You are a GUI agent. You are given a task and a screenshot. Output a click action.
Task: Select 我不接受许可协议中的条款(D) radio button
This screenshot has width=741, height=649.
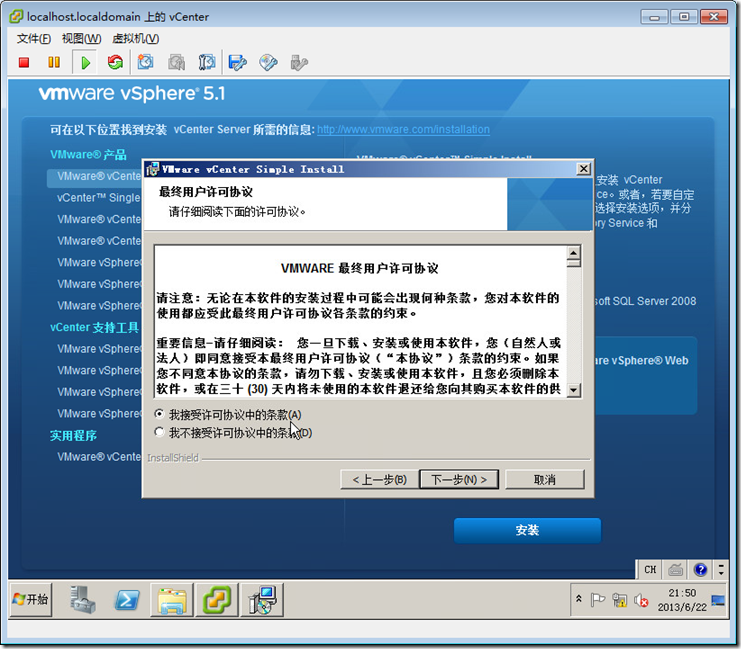pyautogui.click(x=159, y=432)
